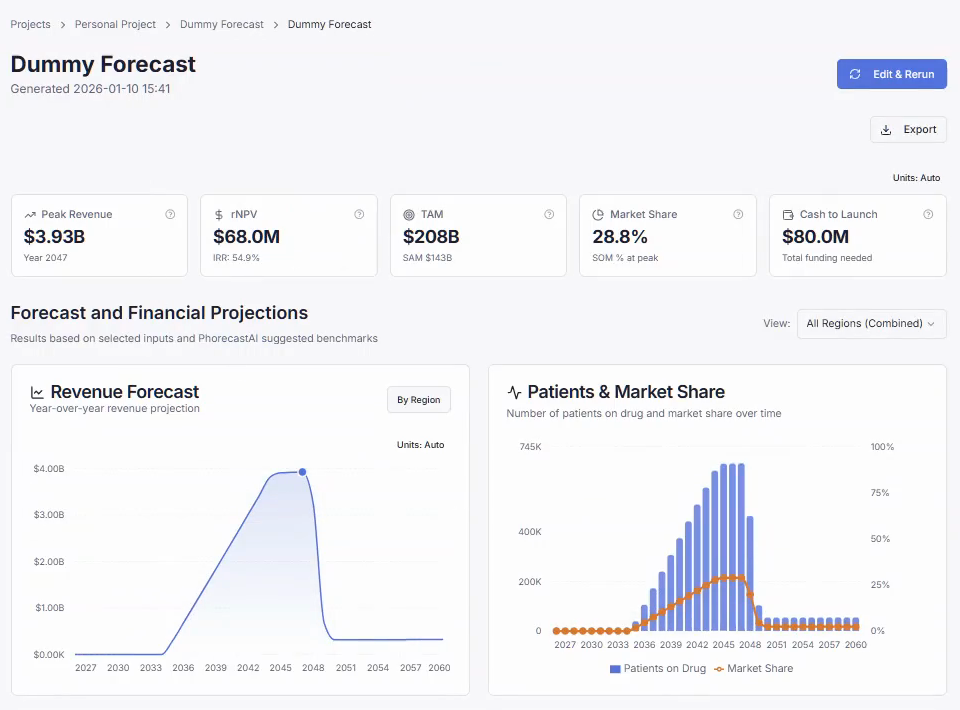Open the All Regions (Combined) view dropdown
The height and width of the screenshot is (710, 960).
pos(871,323)
